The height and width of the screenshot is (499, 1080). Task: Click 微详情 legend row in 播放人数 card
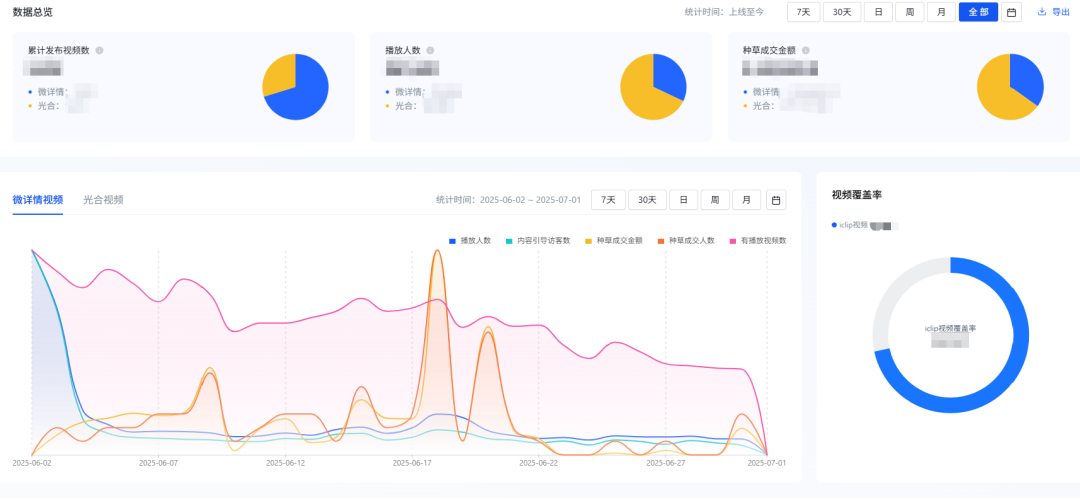pyautogui.click(x=423, y=92)
